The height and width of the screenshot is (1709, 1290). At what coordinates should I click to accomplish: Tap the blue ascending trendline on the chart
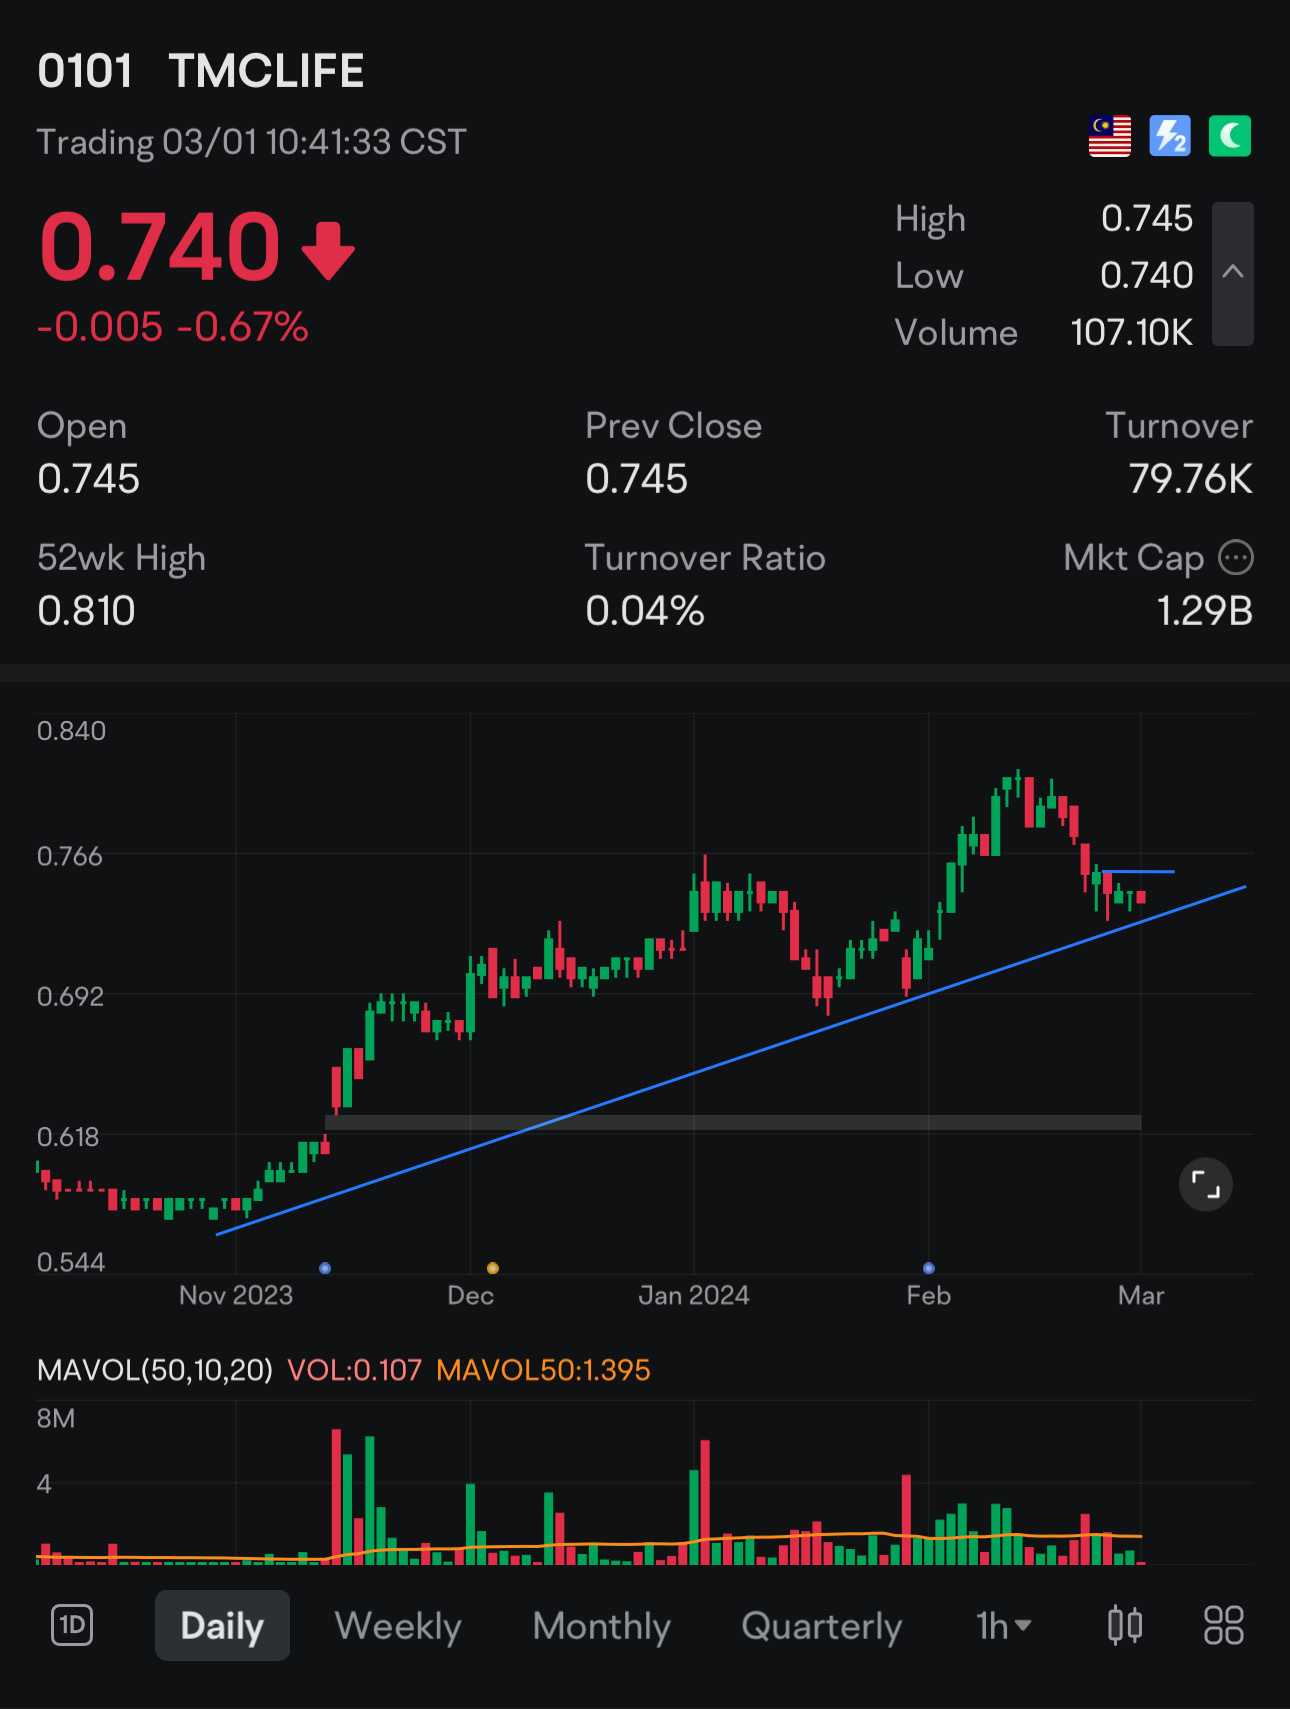click(x=730, y=1061)
